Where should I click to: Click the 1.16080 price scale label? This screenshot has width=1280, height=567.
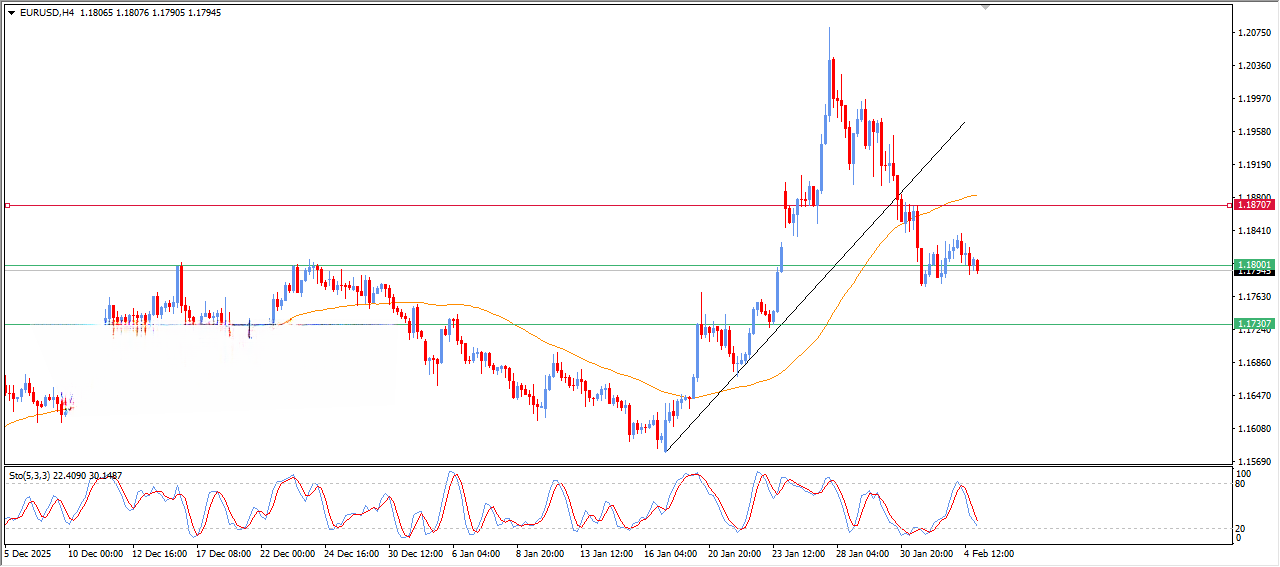(x=1254, y=429)
